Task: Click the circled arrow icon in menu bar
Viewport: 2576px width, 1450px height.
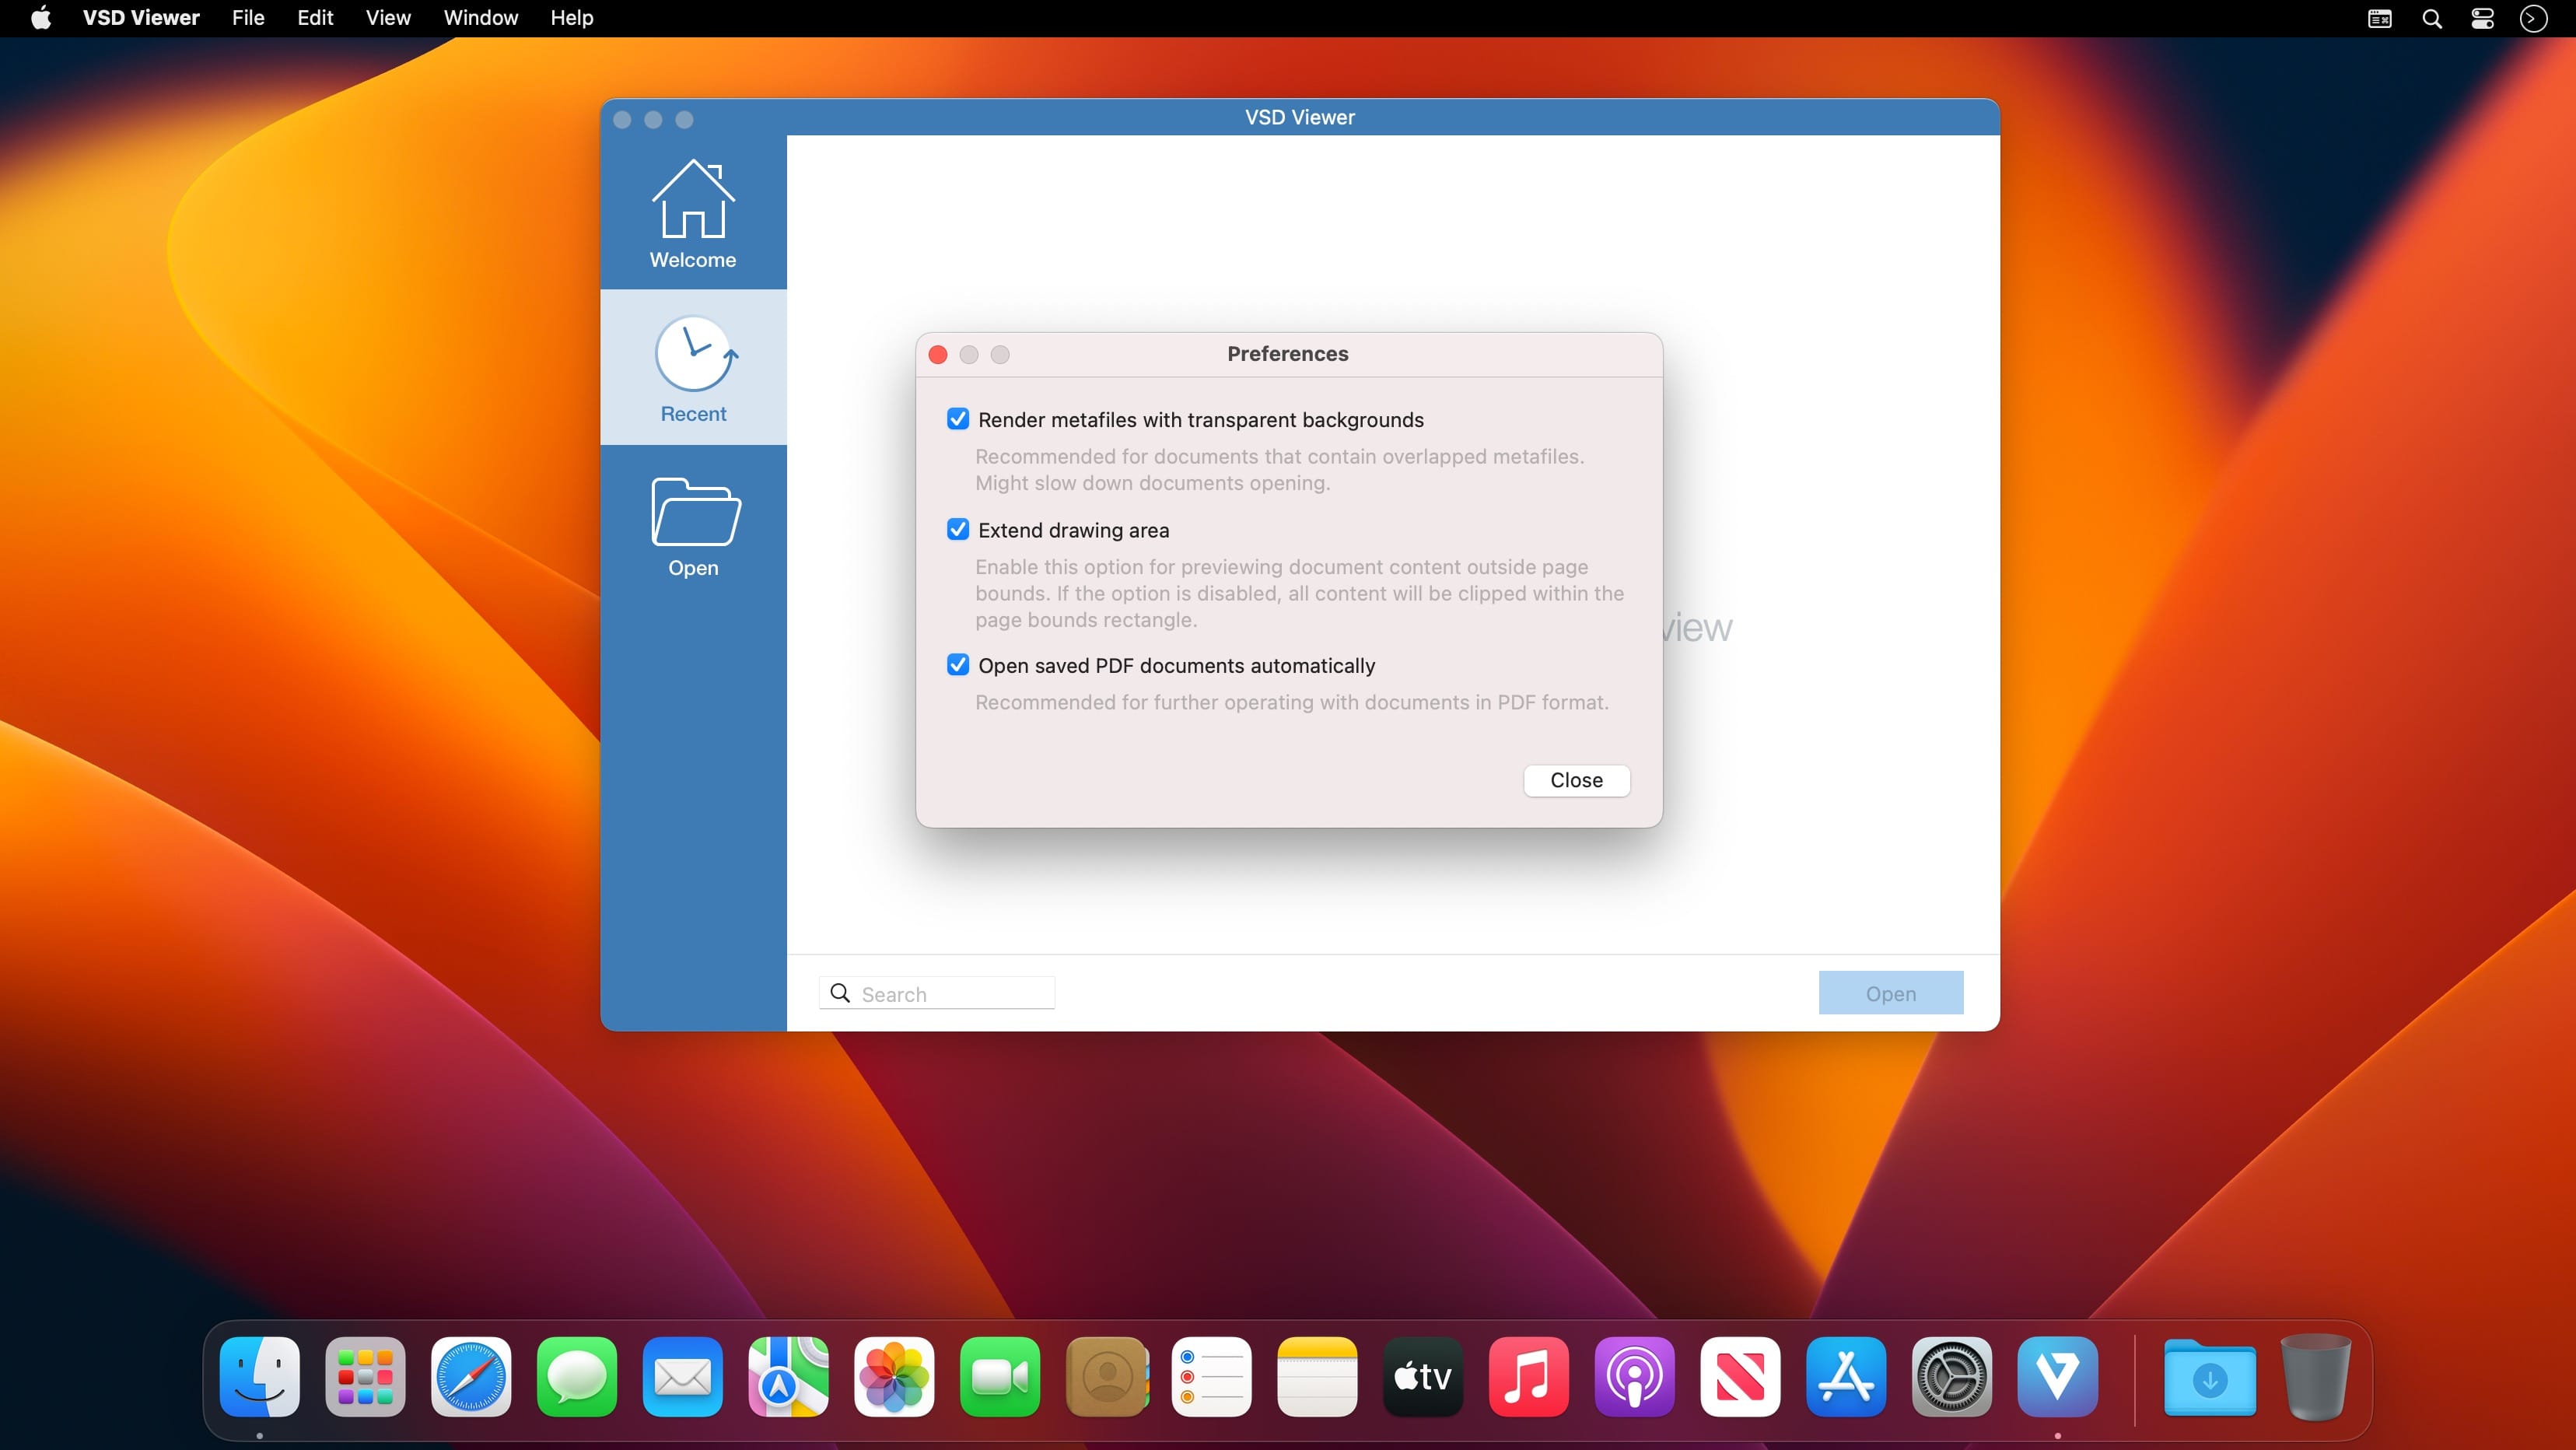Action: click(2534, 18)
